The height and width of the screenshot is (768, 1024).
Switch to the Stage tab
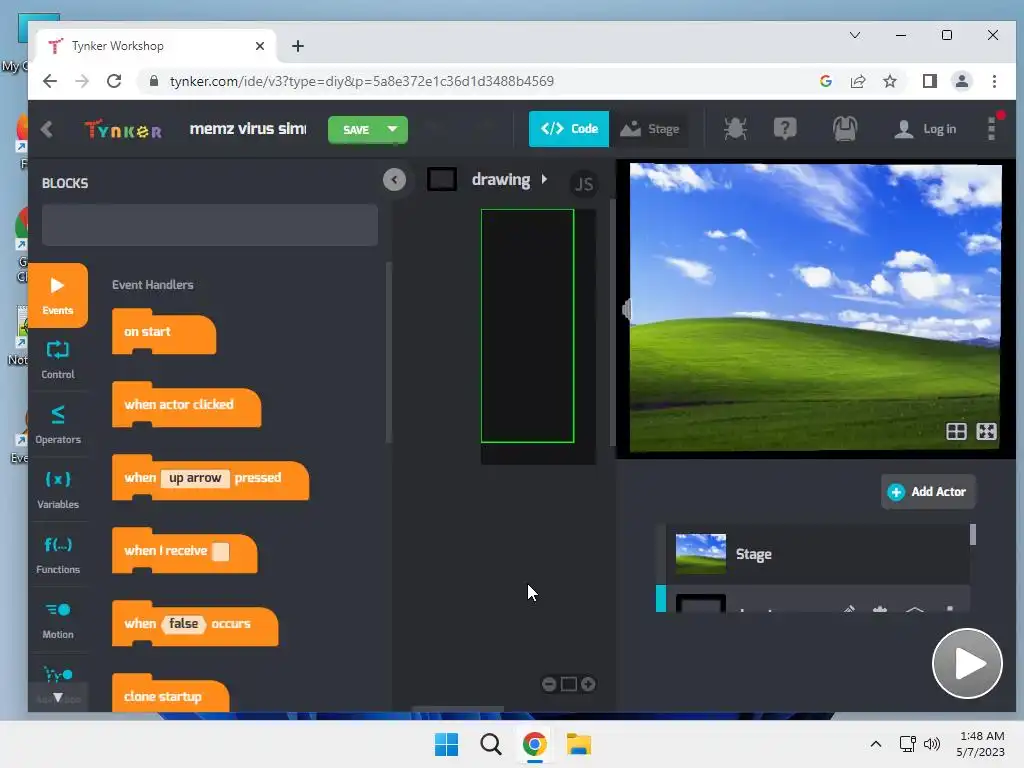pyautogui.click(x=650, y=129)
